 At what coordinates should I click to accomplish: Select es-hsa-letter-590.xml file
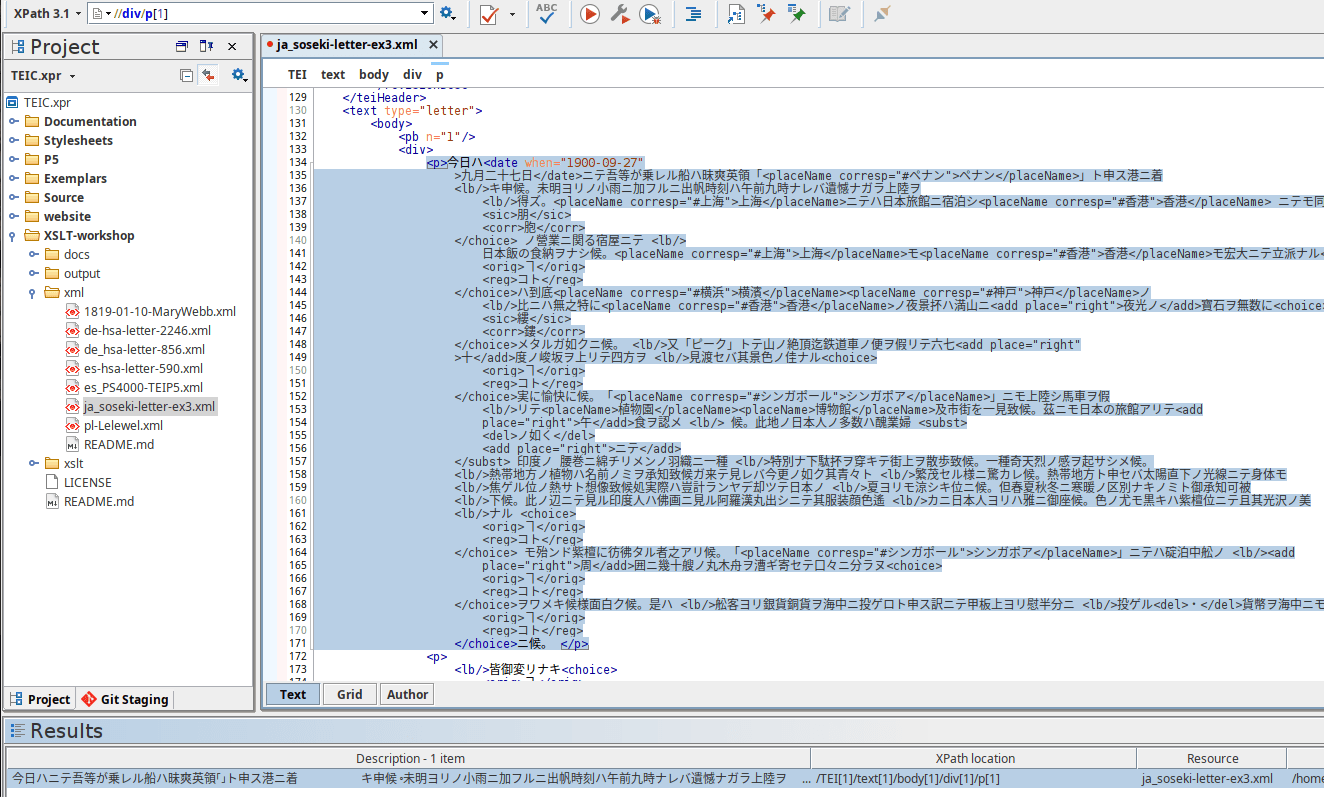click(x=143, y=369)
